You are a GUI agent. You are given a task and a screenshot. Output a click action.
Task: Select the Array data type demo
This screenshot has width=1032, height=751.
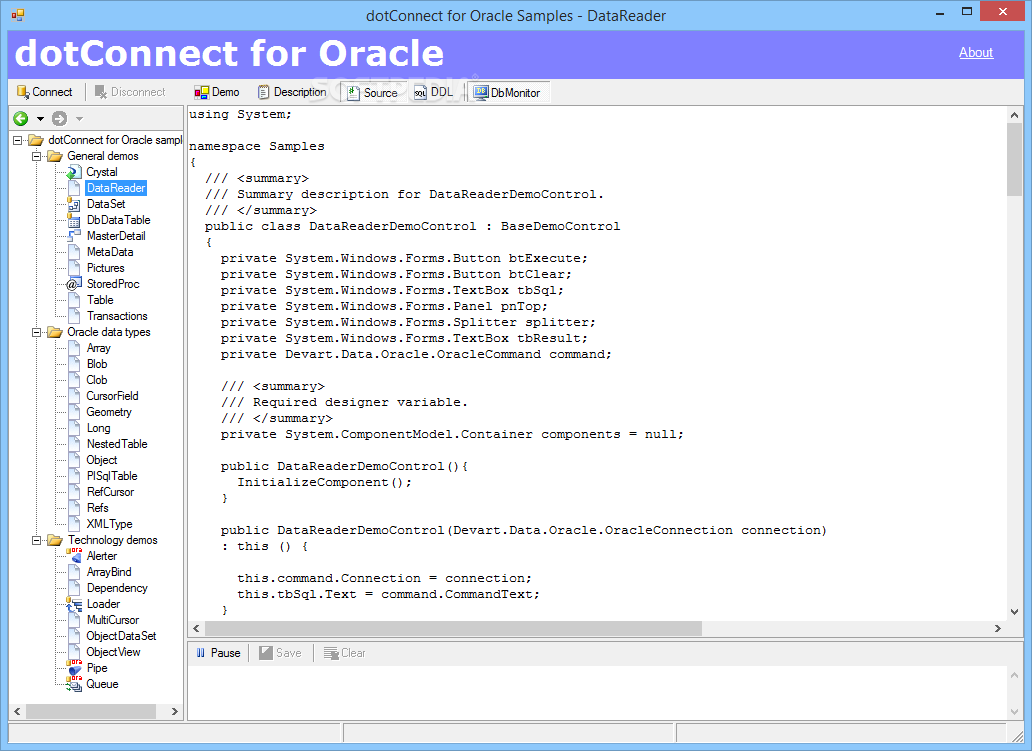click(99, 348)
